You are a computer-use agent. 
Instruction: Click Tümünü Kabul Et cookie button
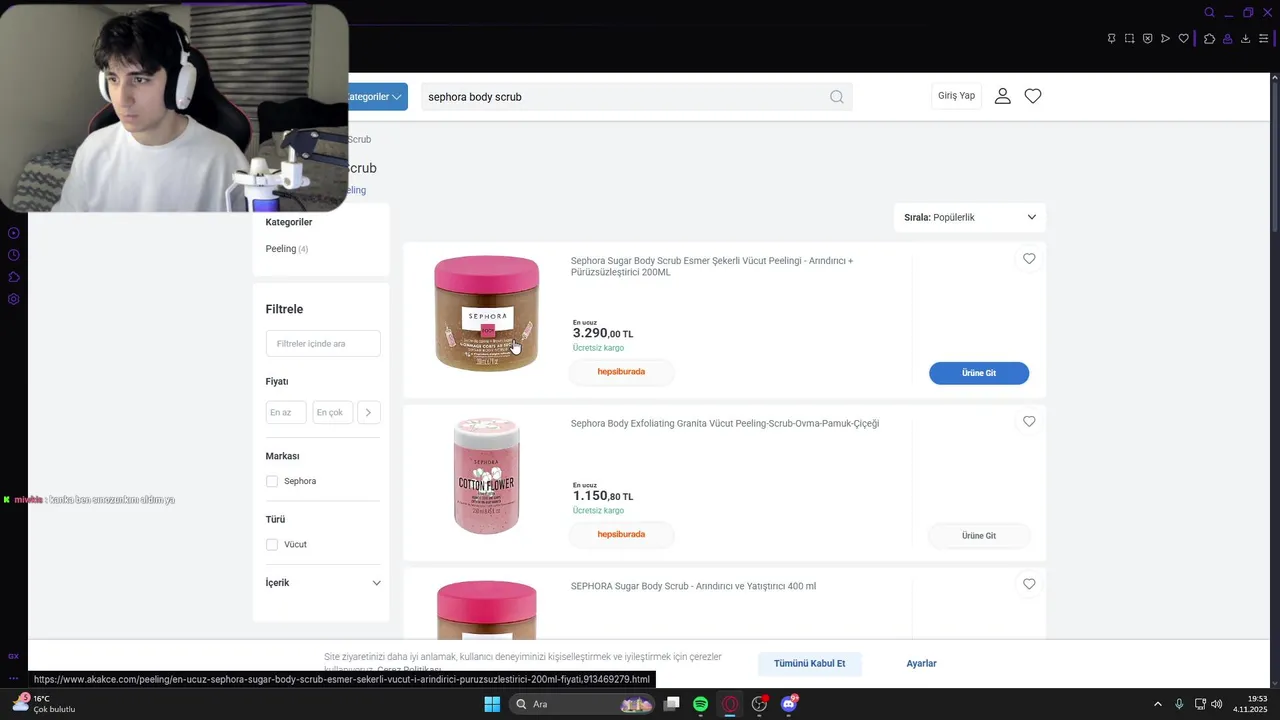coord(810,664)
